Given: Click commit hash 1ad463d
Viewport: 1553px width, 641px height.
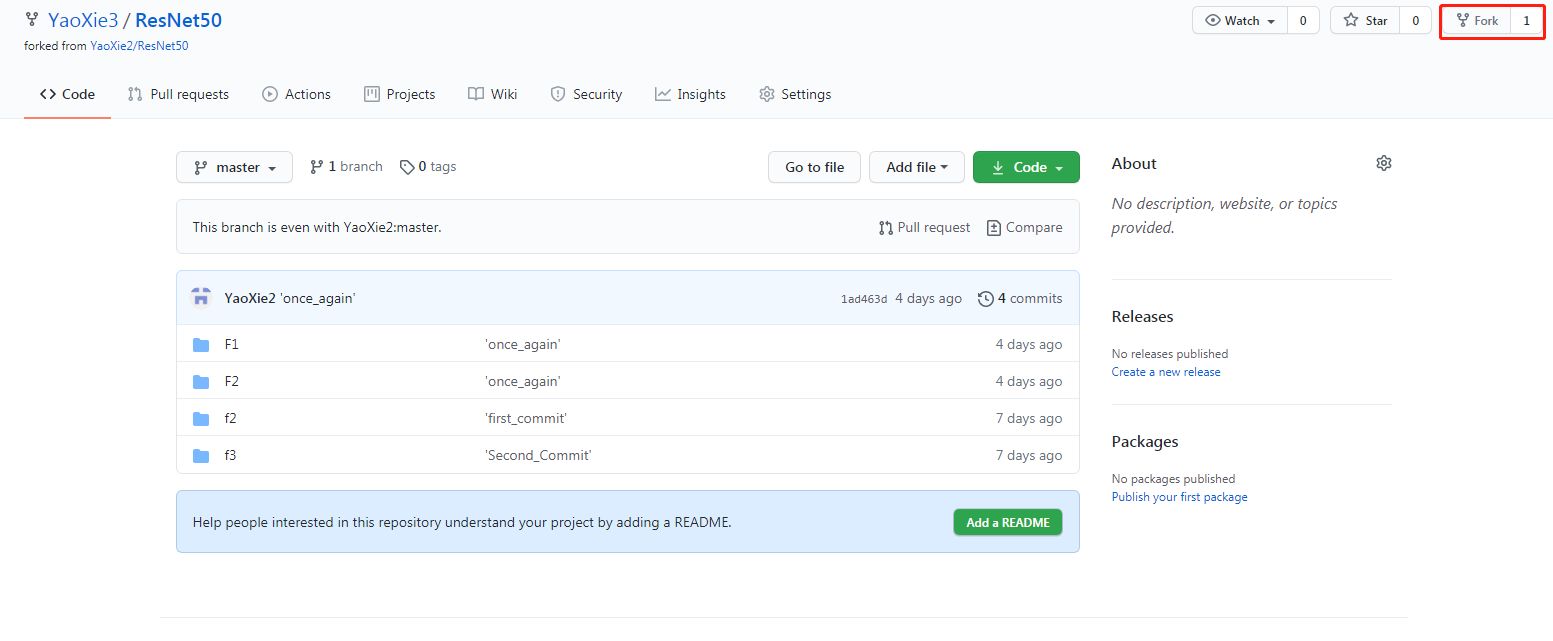Looking at the screenshot, I should coord(864,299).
